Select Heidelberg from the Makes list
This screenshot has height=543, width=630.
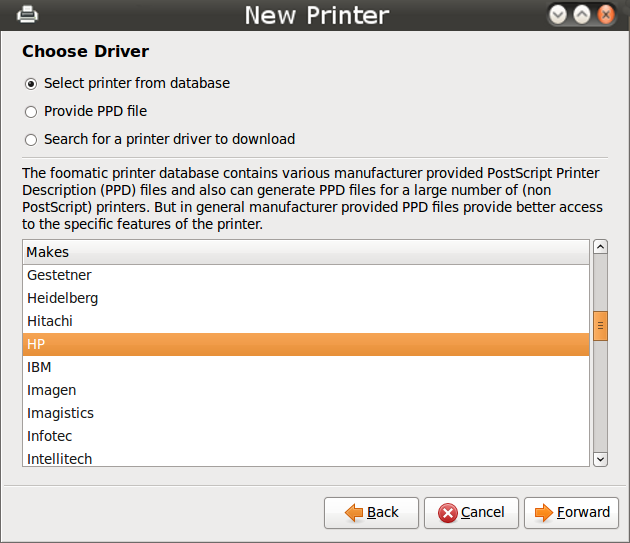point(306,298)
